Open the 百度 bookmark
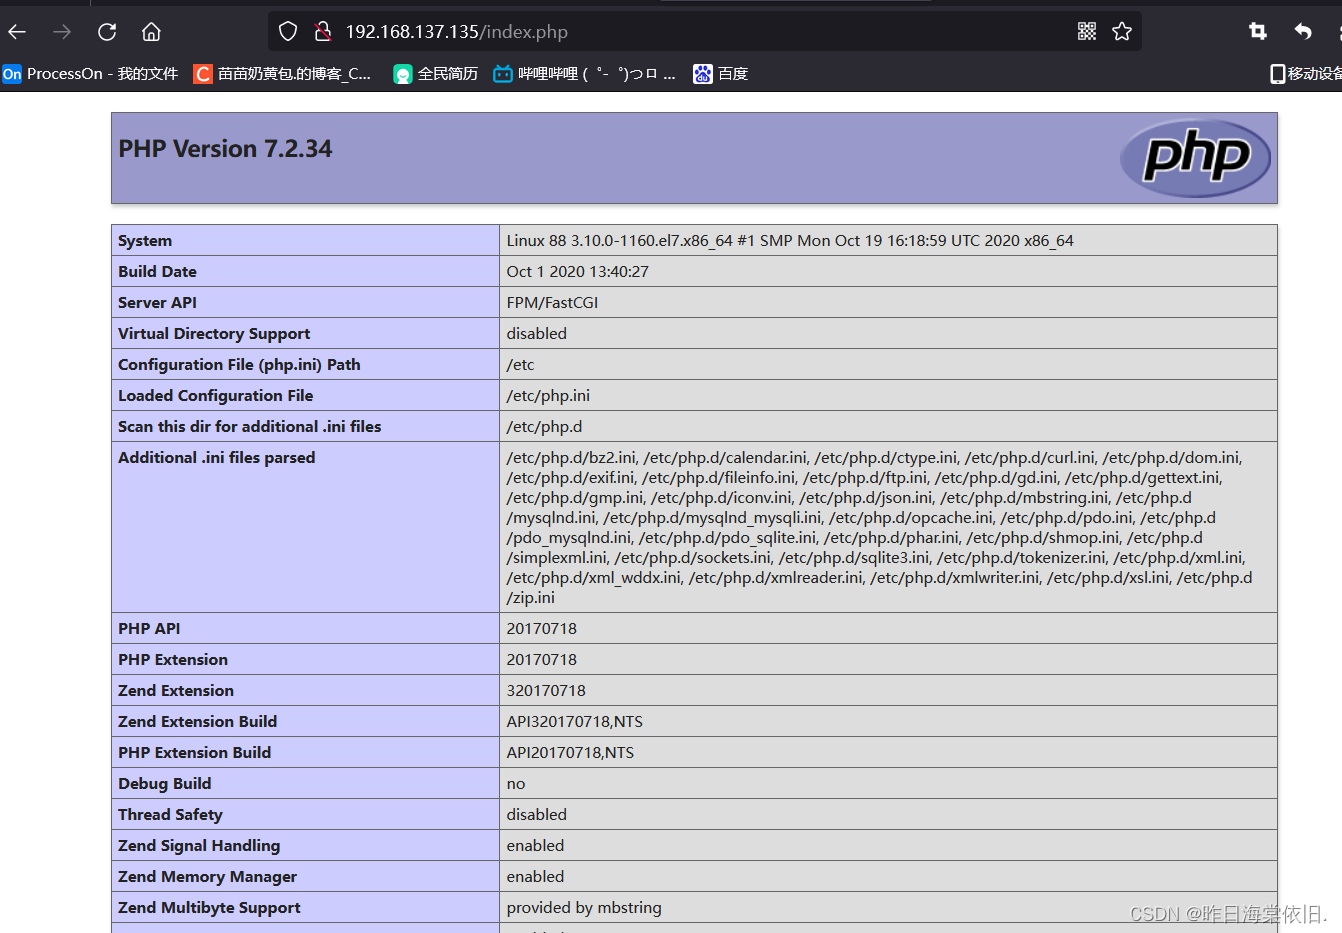This screenshot has width=1342, height=933. coord(721,74)
